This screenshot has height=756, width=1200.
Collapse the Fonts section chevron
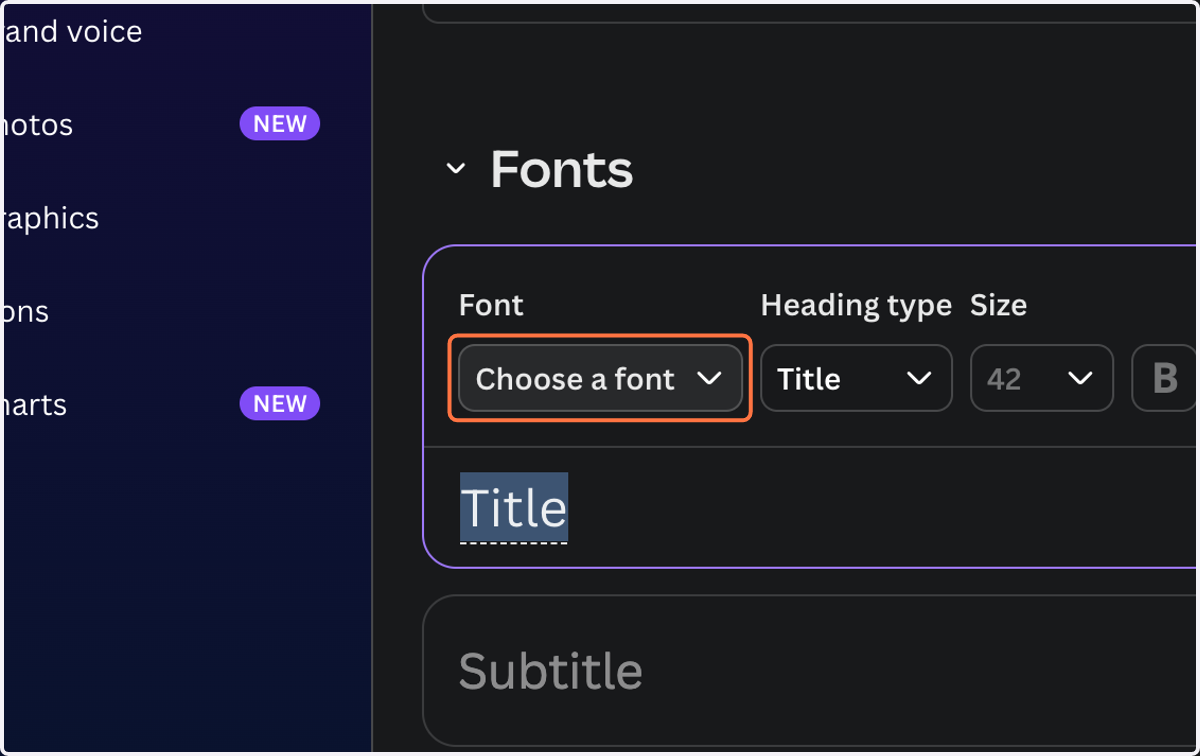coord(455,169)
